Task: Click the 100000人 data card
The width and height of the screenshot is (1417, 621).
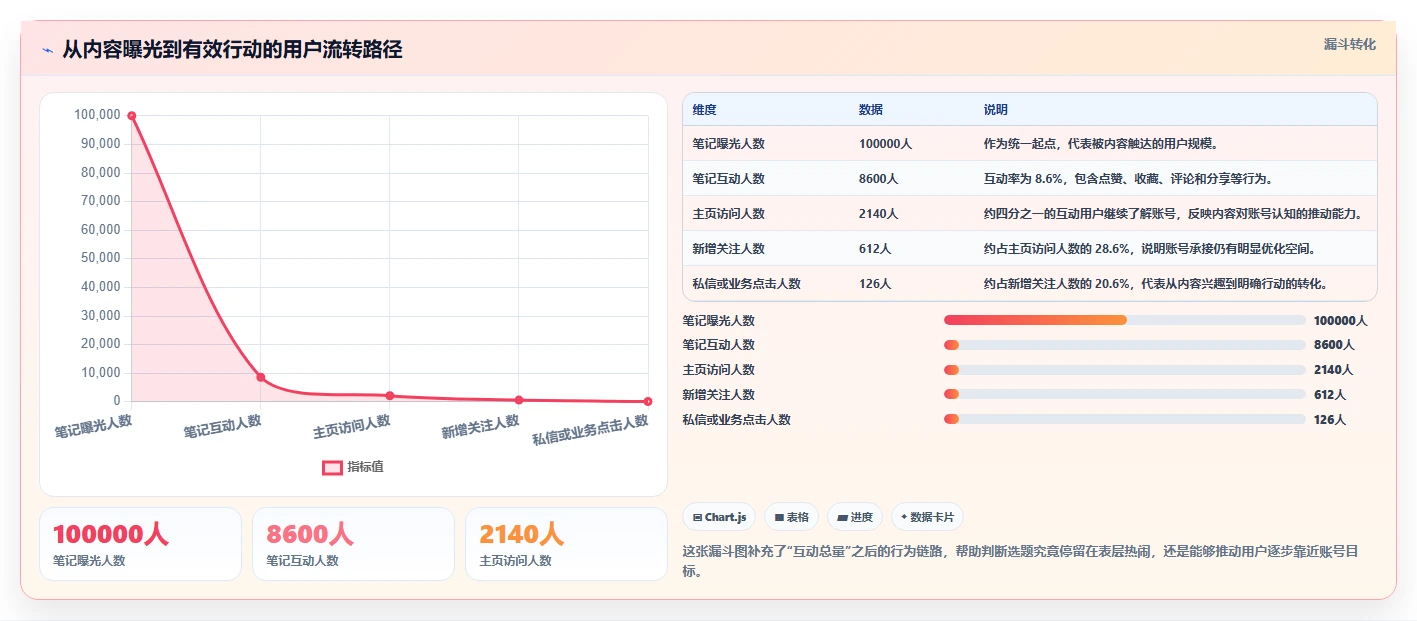Action: coord(140,544)
